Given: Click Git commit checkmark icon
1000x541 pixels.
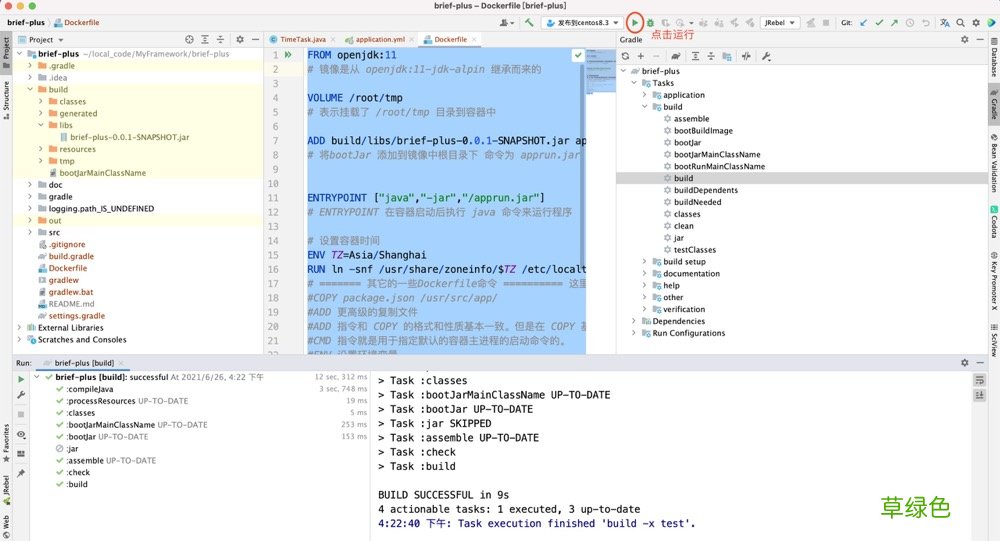Looking at the screenshot, I should (x=879, y=22).
